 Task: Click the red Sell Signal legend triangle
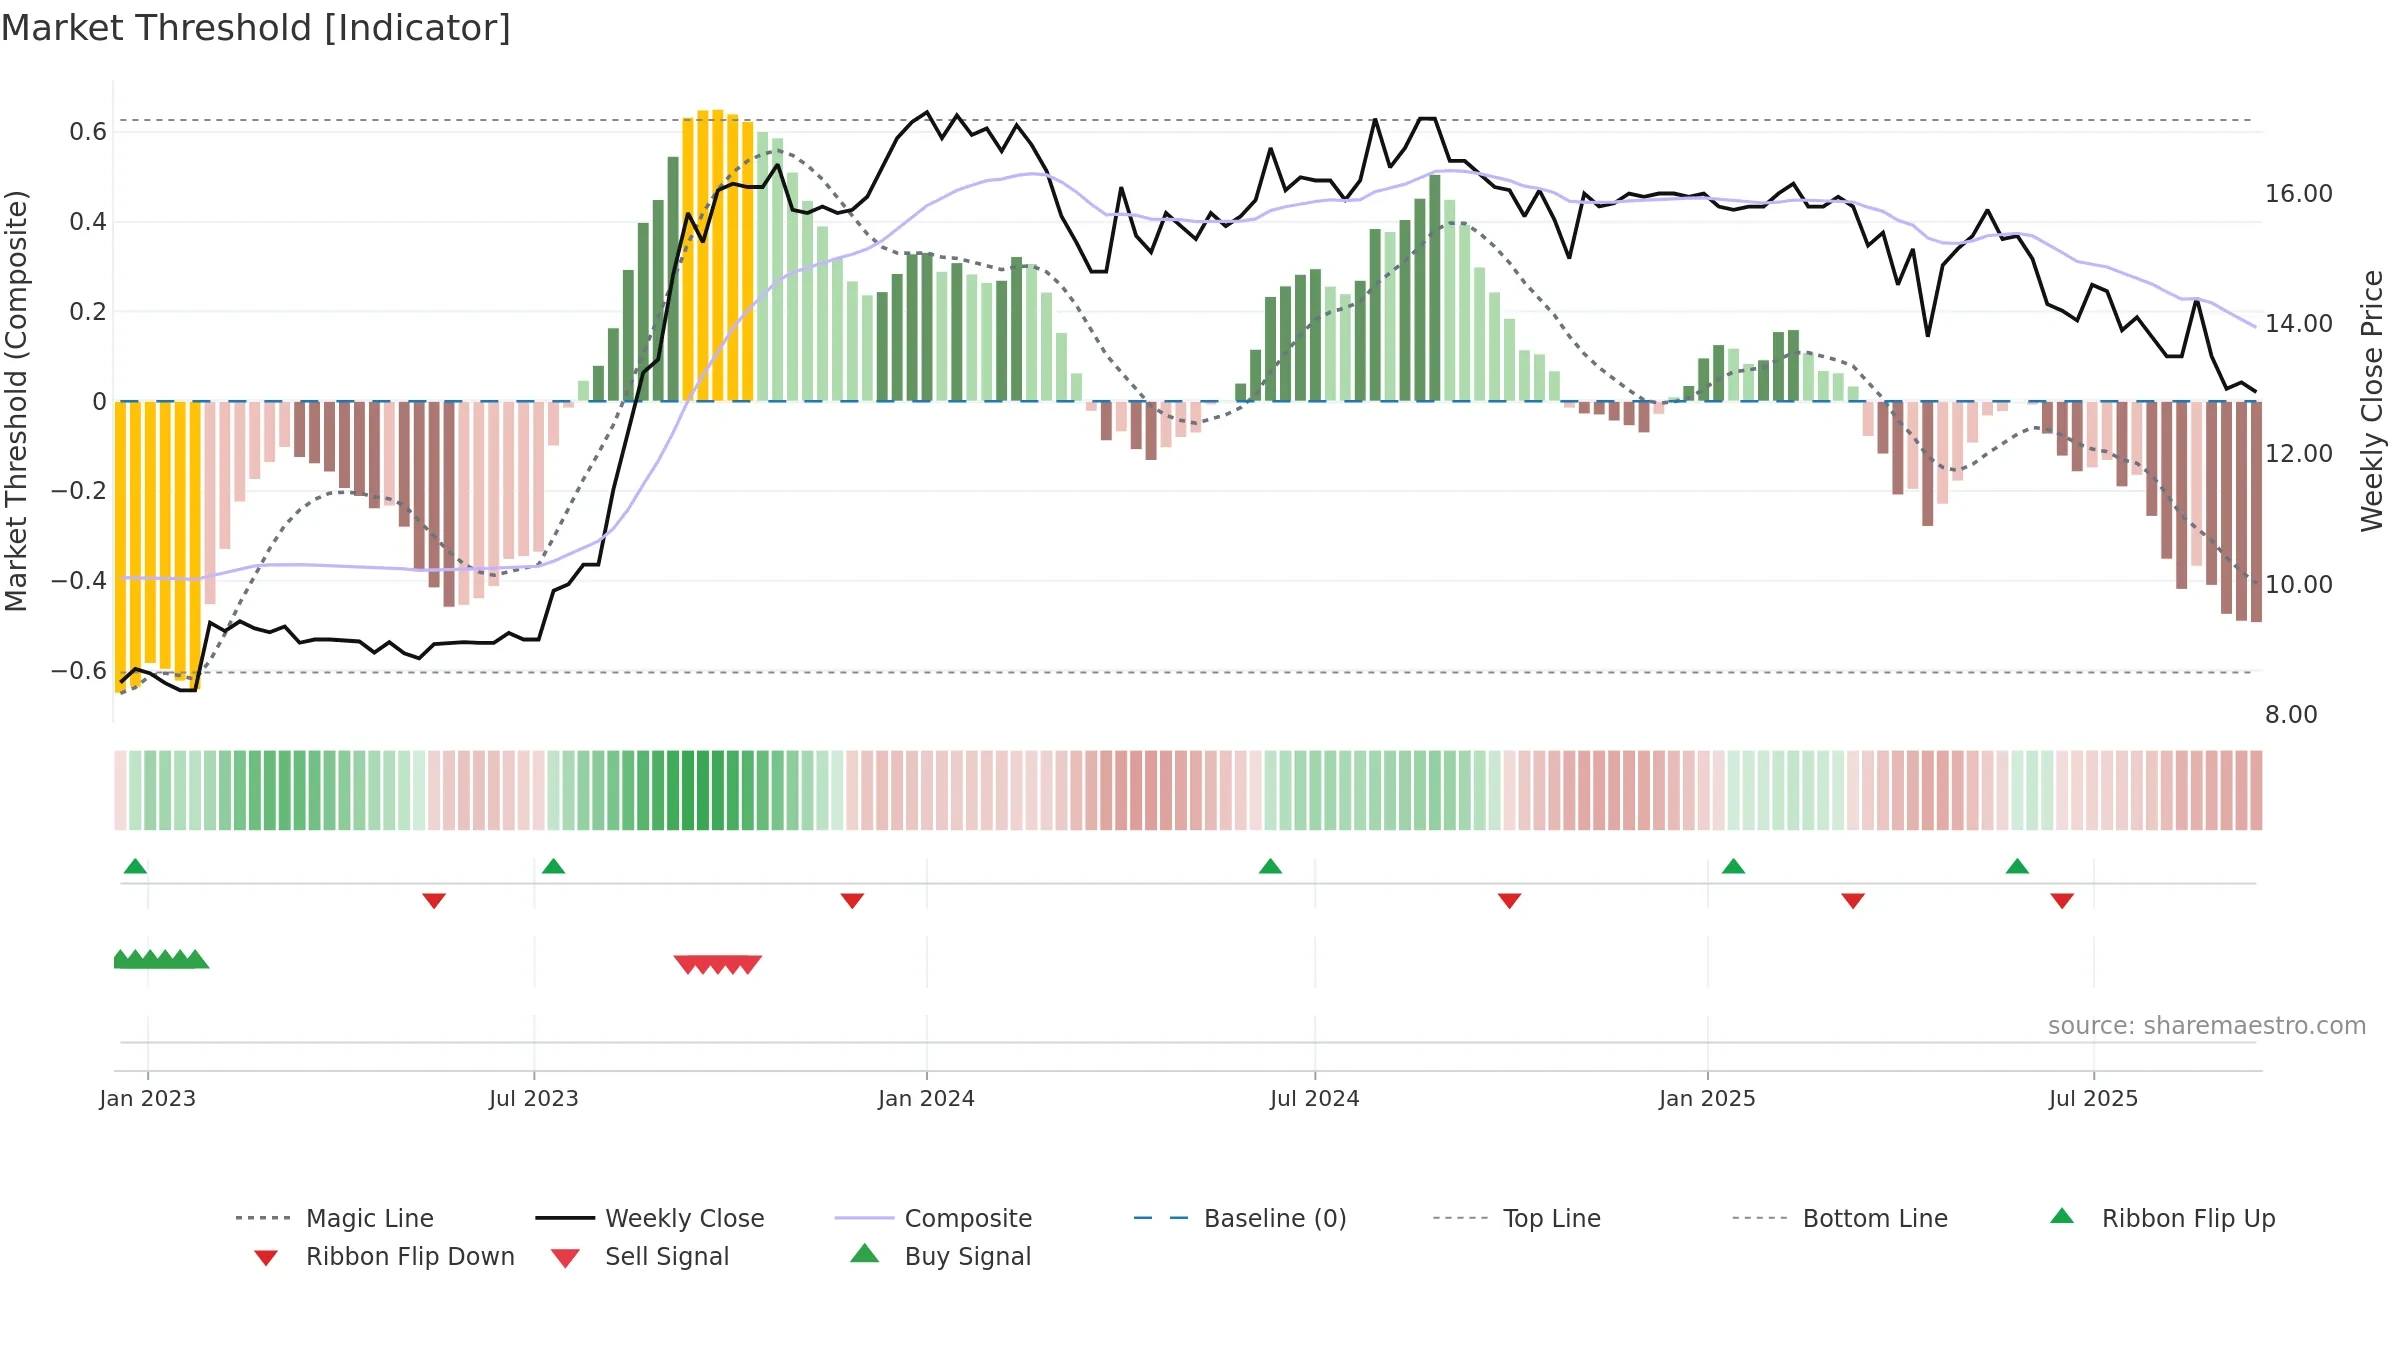pyautogui.click(x=565, y=1258)
